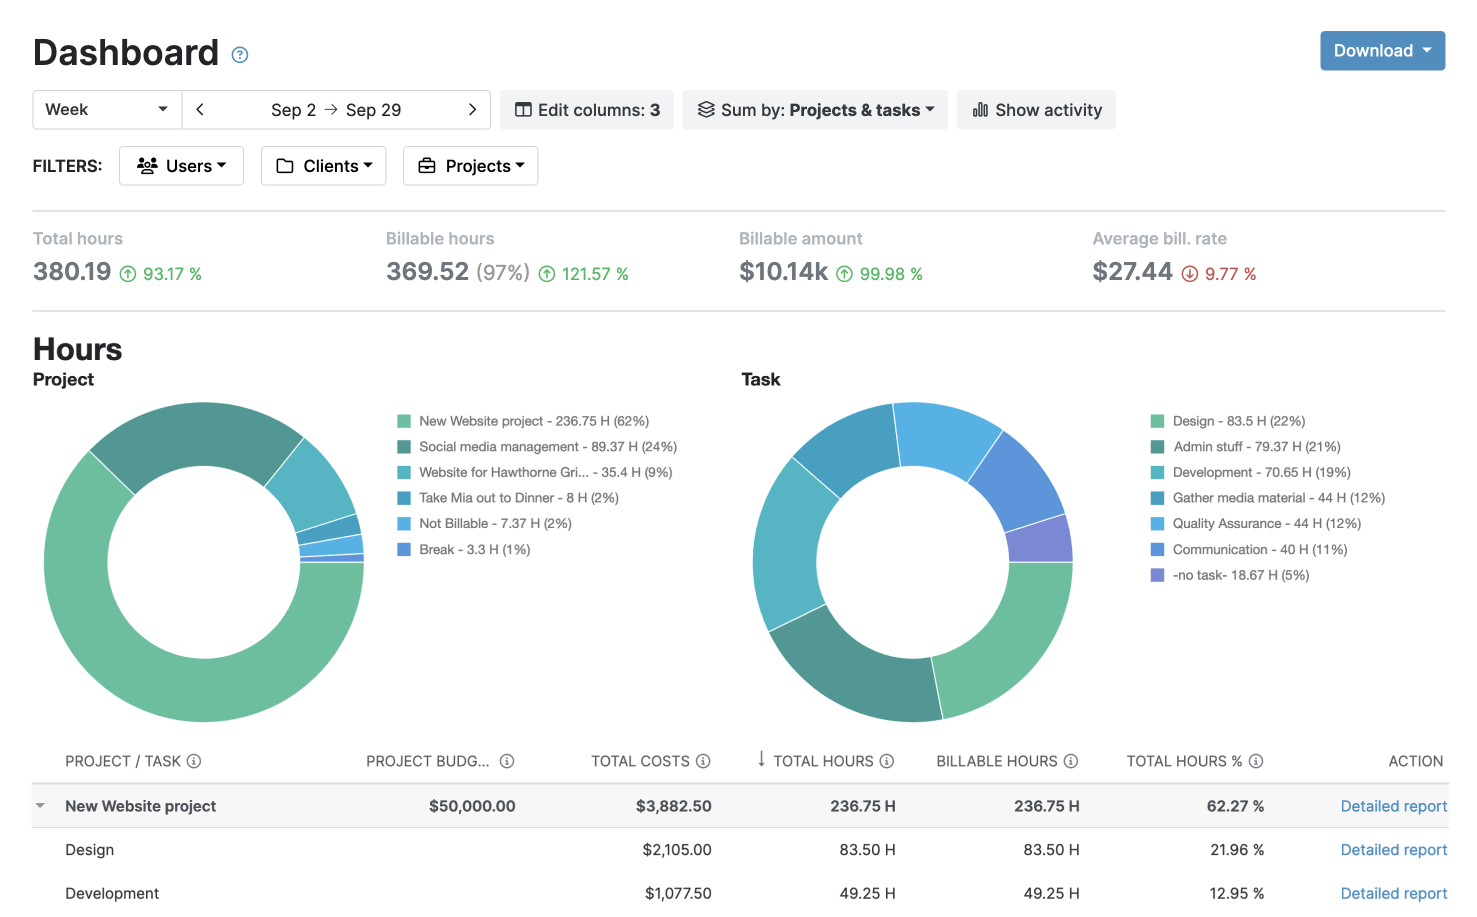1477x917 pixels.
Task: Collapse the New Website project table row
Action: [40, 805]
